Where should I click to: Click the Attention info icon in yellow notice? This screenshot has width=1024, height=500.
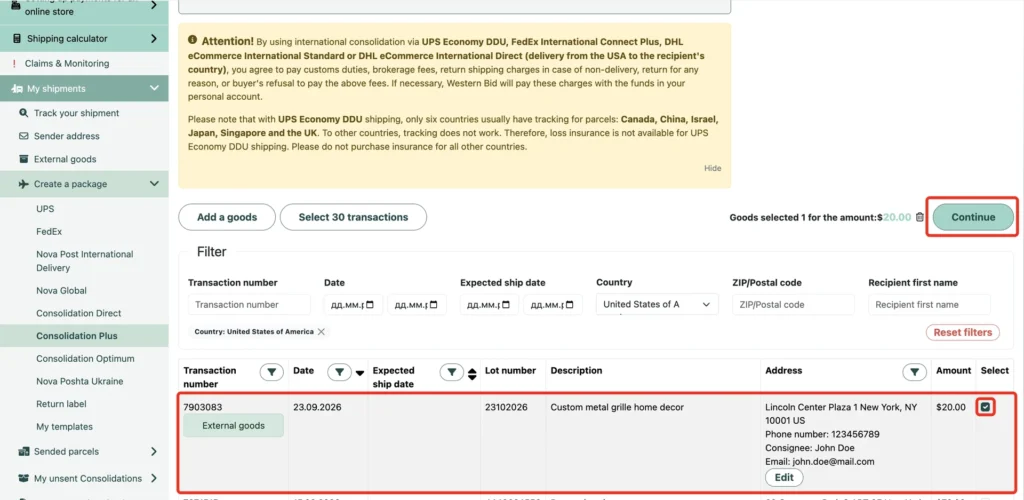(193, 40)
